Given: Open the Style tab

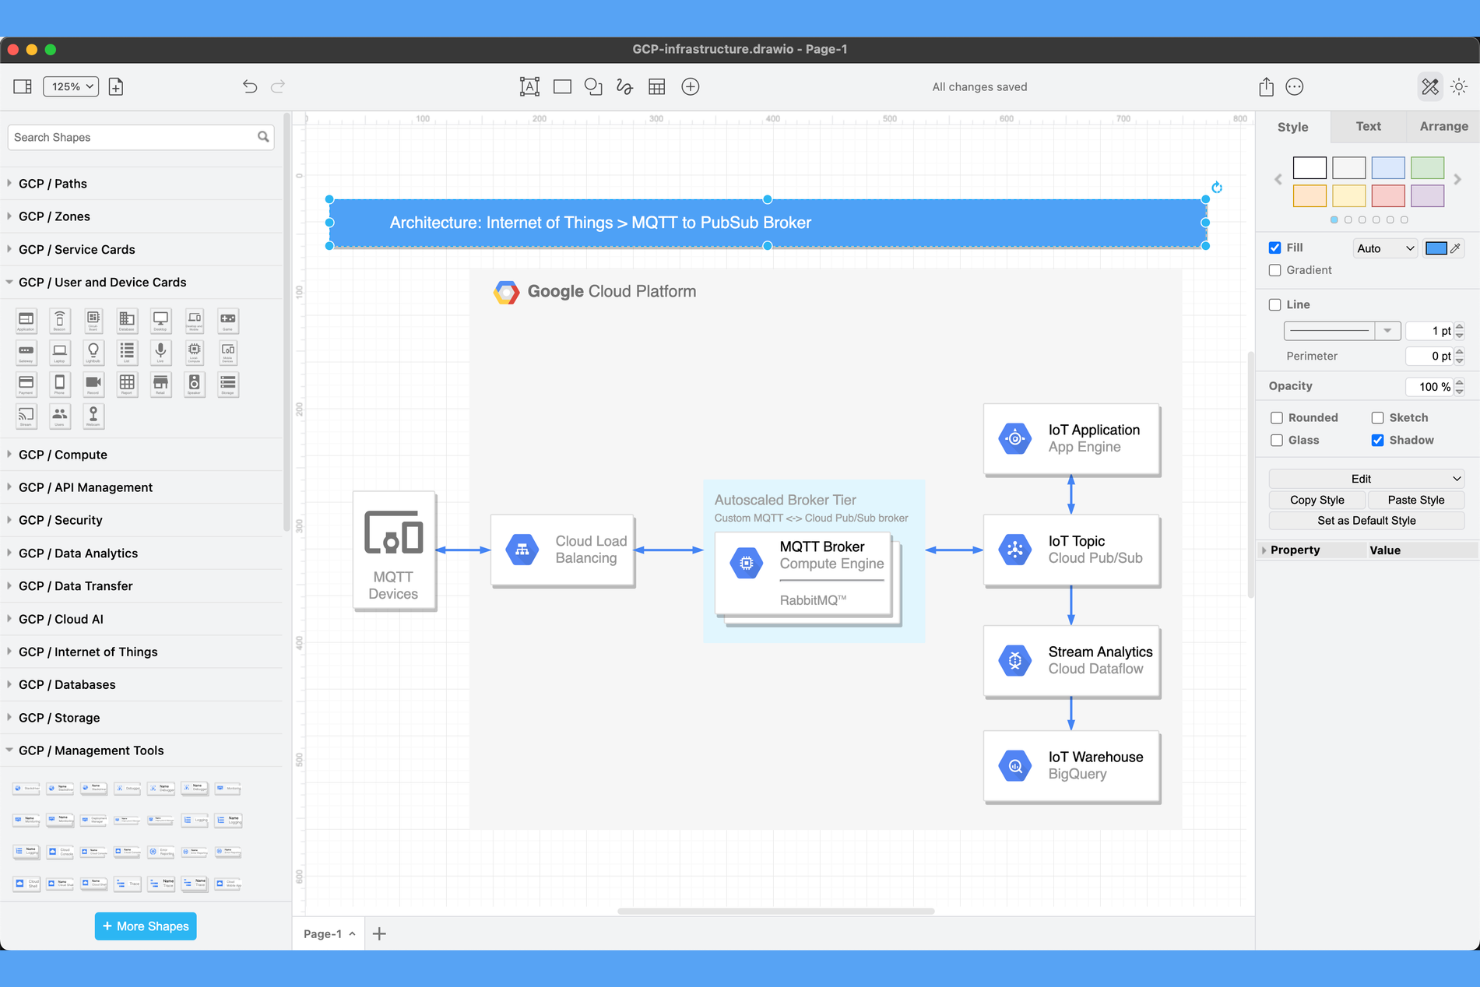Looking at the screenshot, I should (x=1293, y=127).
